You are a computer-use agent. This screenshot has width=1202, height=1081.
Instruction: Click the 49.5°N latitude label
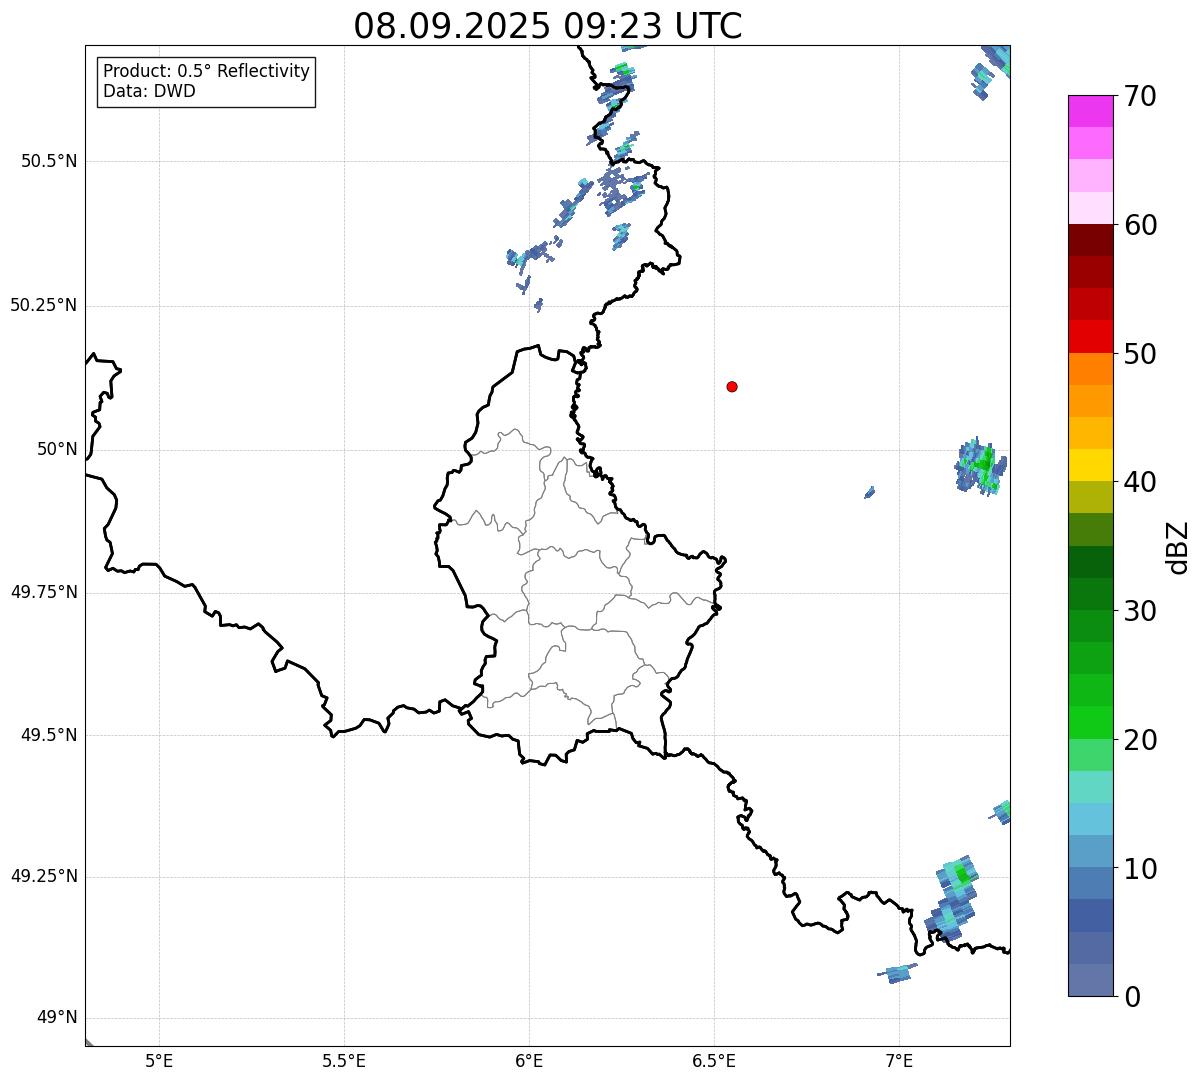pyautogui.click(x=49, y=735)
